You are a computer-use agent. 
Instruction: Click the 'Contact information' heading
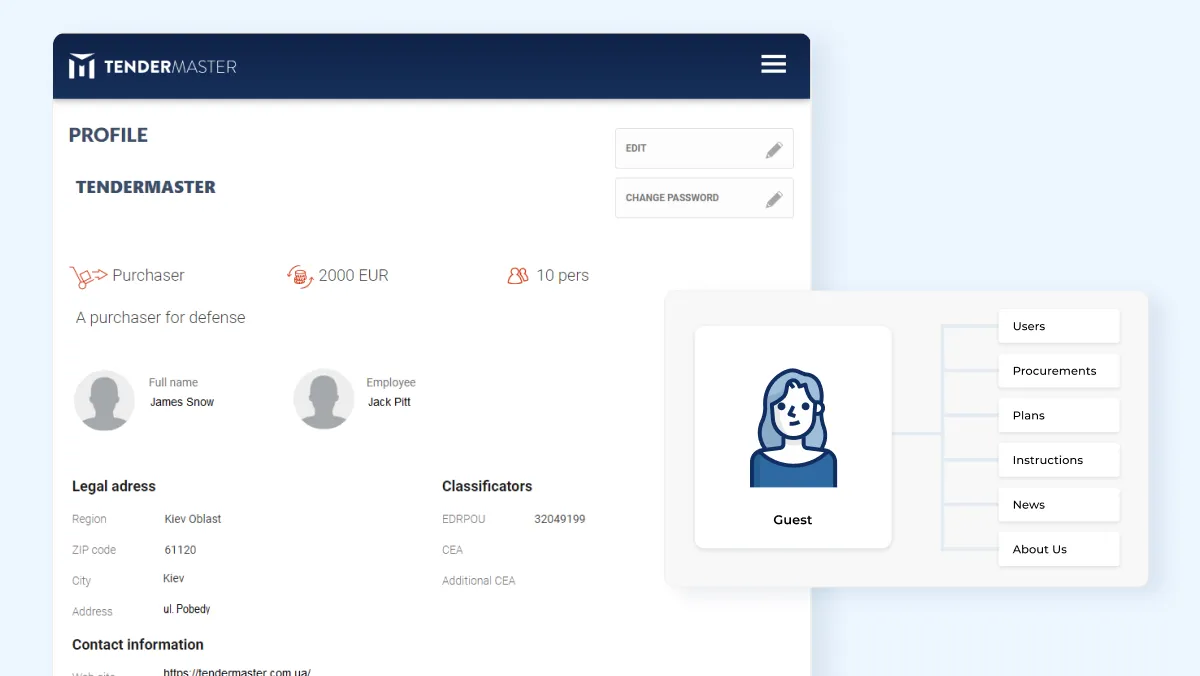[138, 645]
